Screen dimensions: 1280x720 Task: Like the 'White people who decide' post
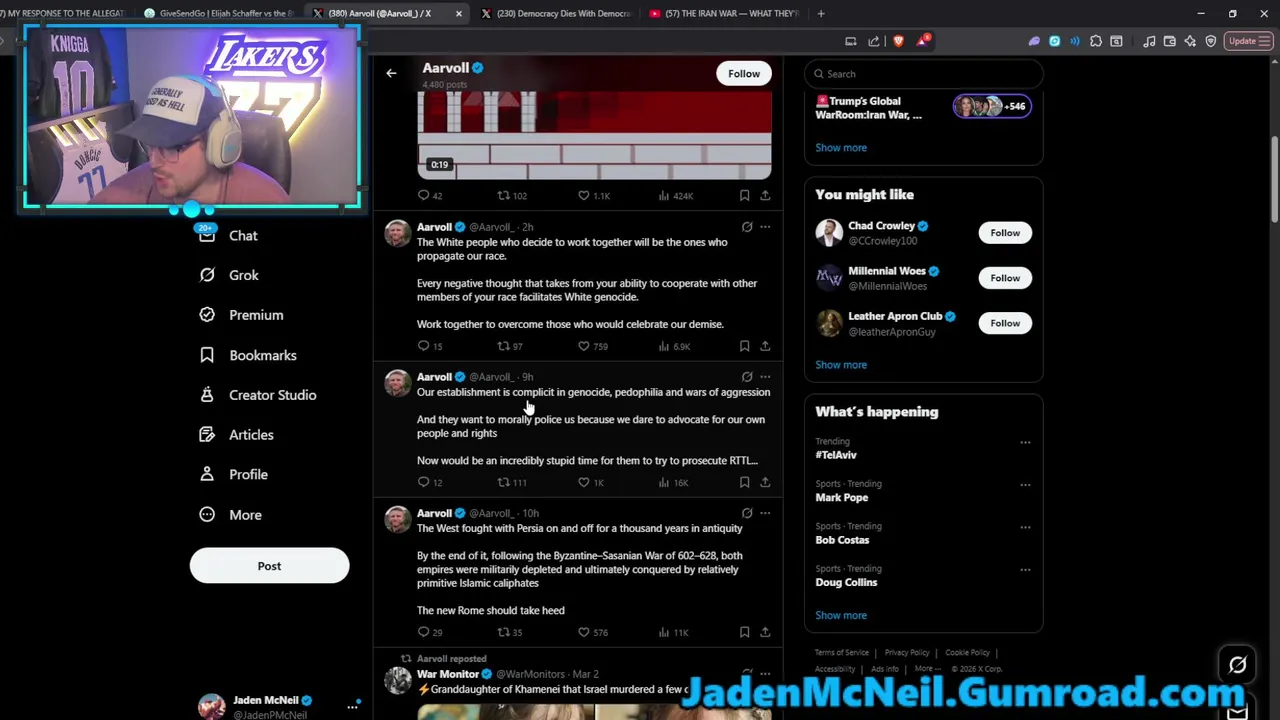[x=584, y=346]
